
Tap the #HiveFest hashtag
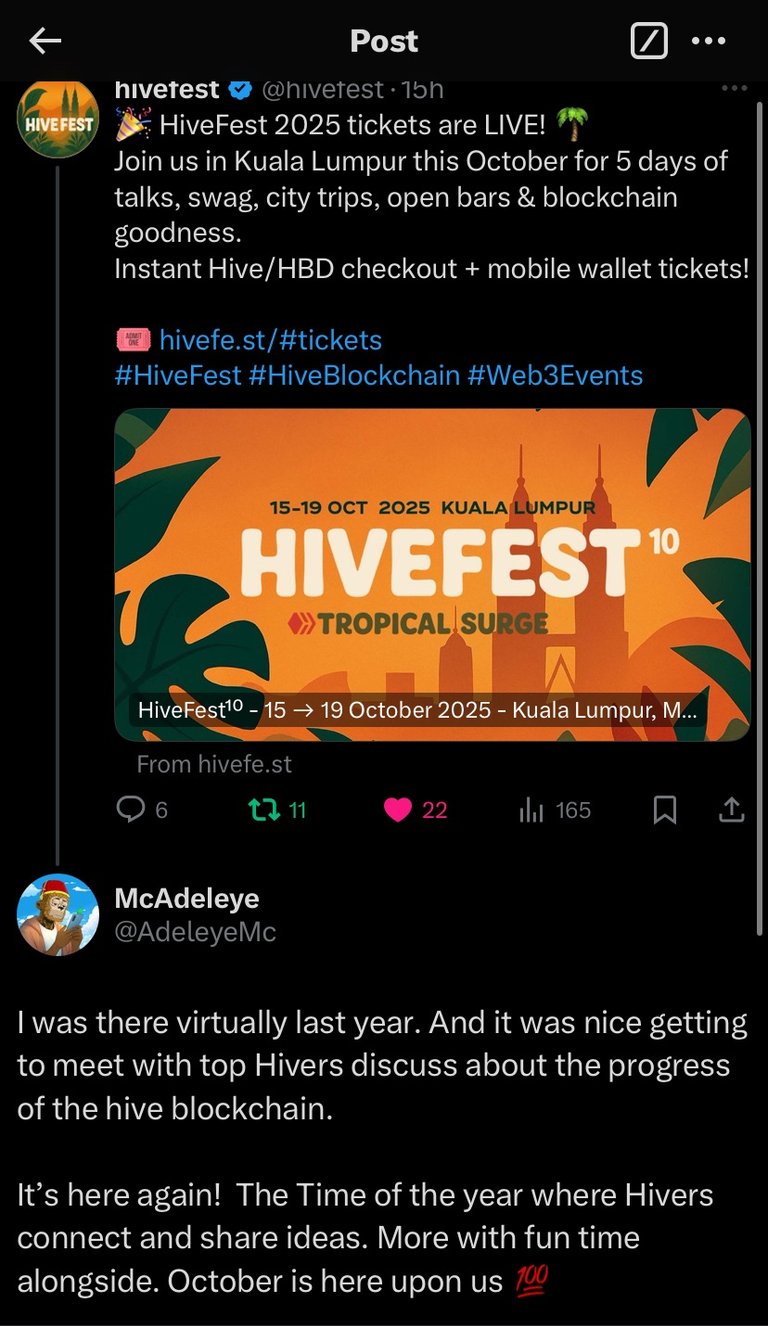tap(178, 375)
